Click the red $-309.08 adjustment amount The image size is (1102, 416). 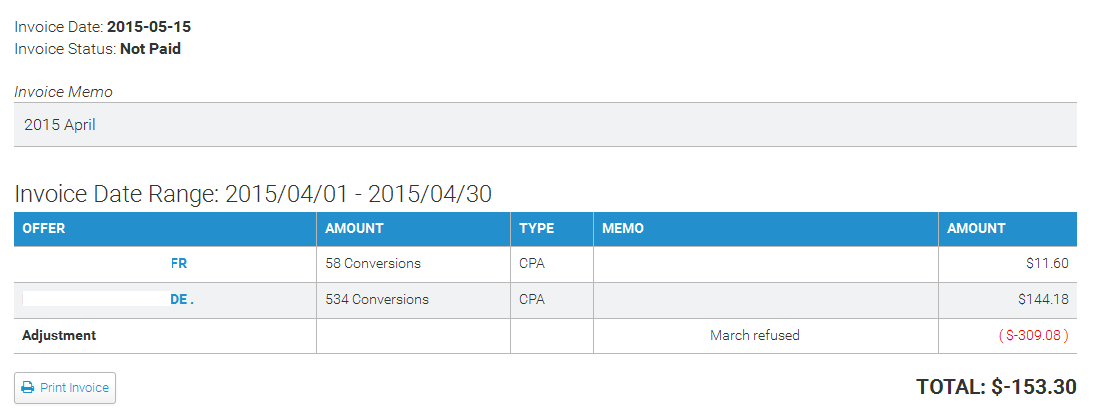coord(1034,336)
